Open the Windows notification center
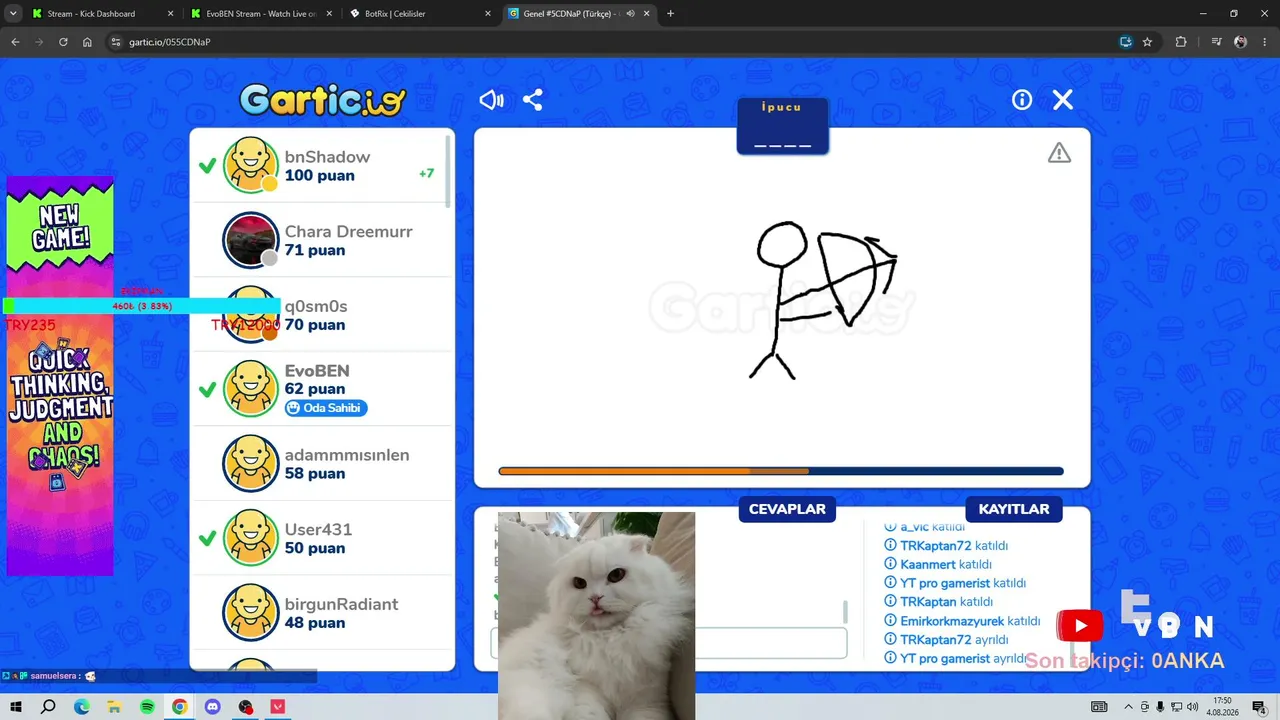This screenshot has width=1280, height=720. tap(1260, 707)
